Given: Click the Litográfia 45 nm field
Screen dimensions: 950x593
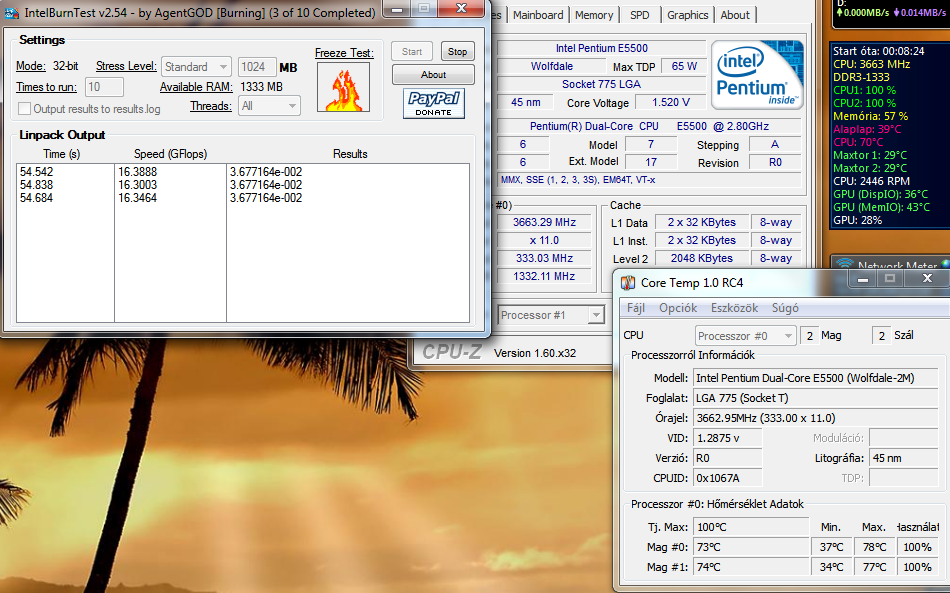Looking at the screenshot, I should pos(903,458).
